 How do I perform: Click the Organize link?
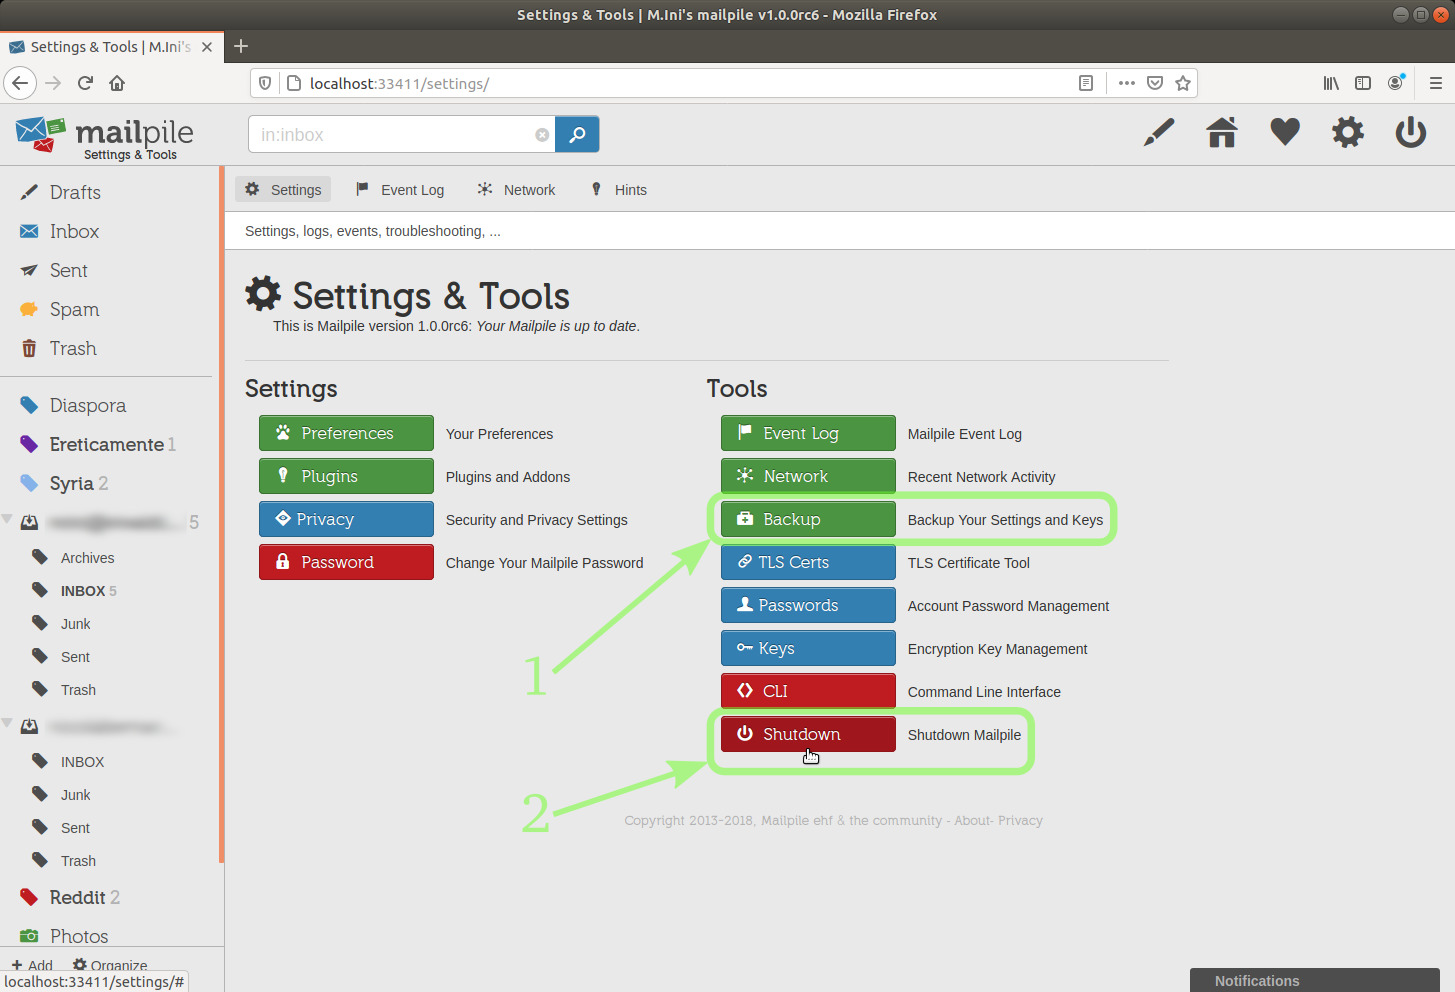[x=110, y=965]
